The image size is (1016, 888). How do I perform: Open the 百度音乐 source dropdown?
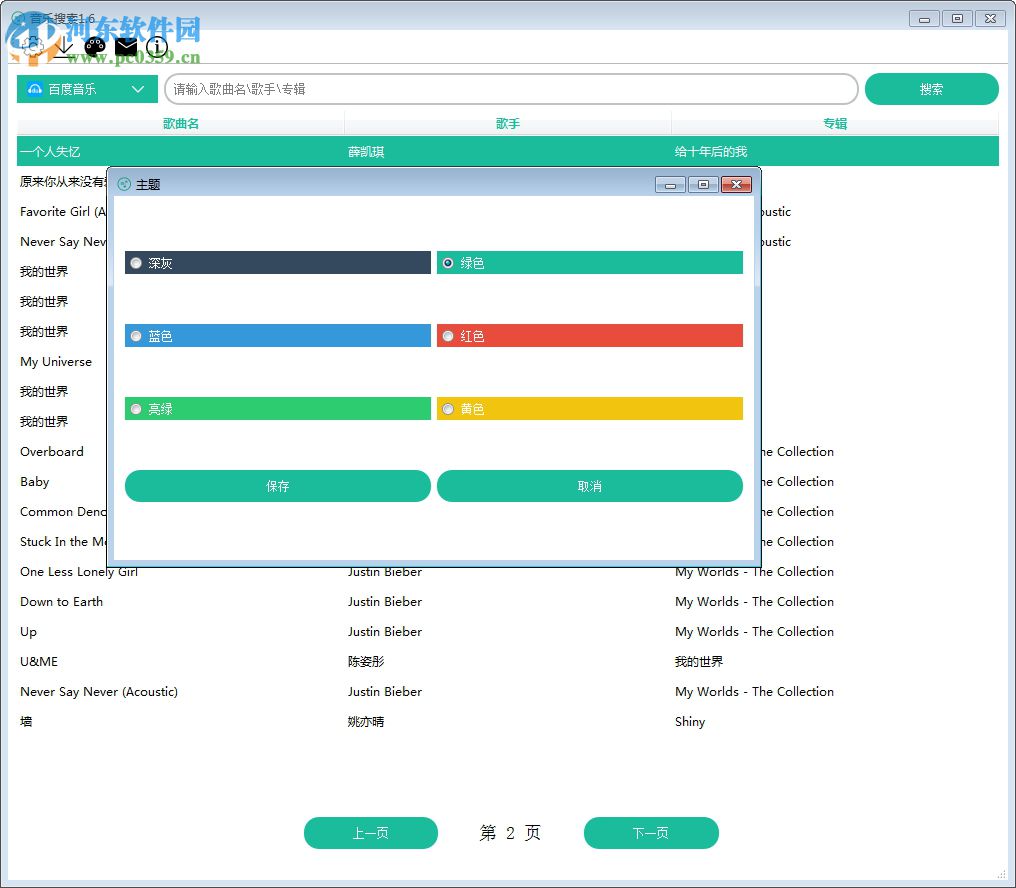pos(87,89)
